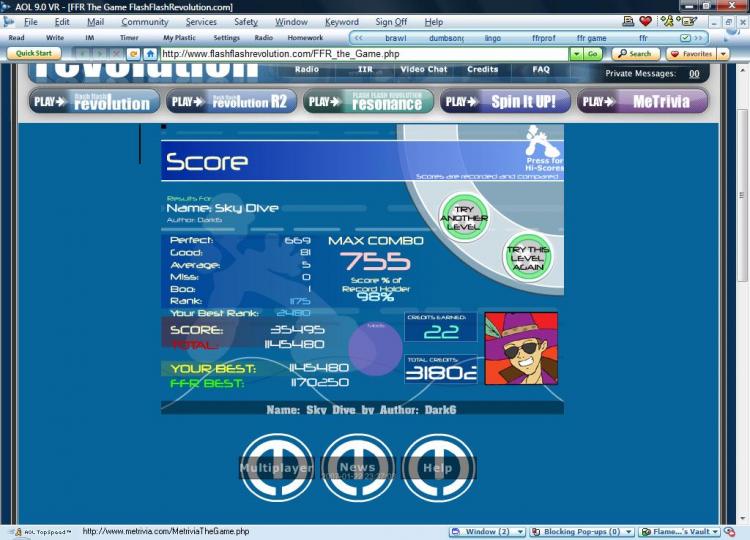Click Try This Level Again button

528,258
